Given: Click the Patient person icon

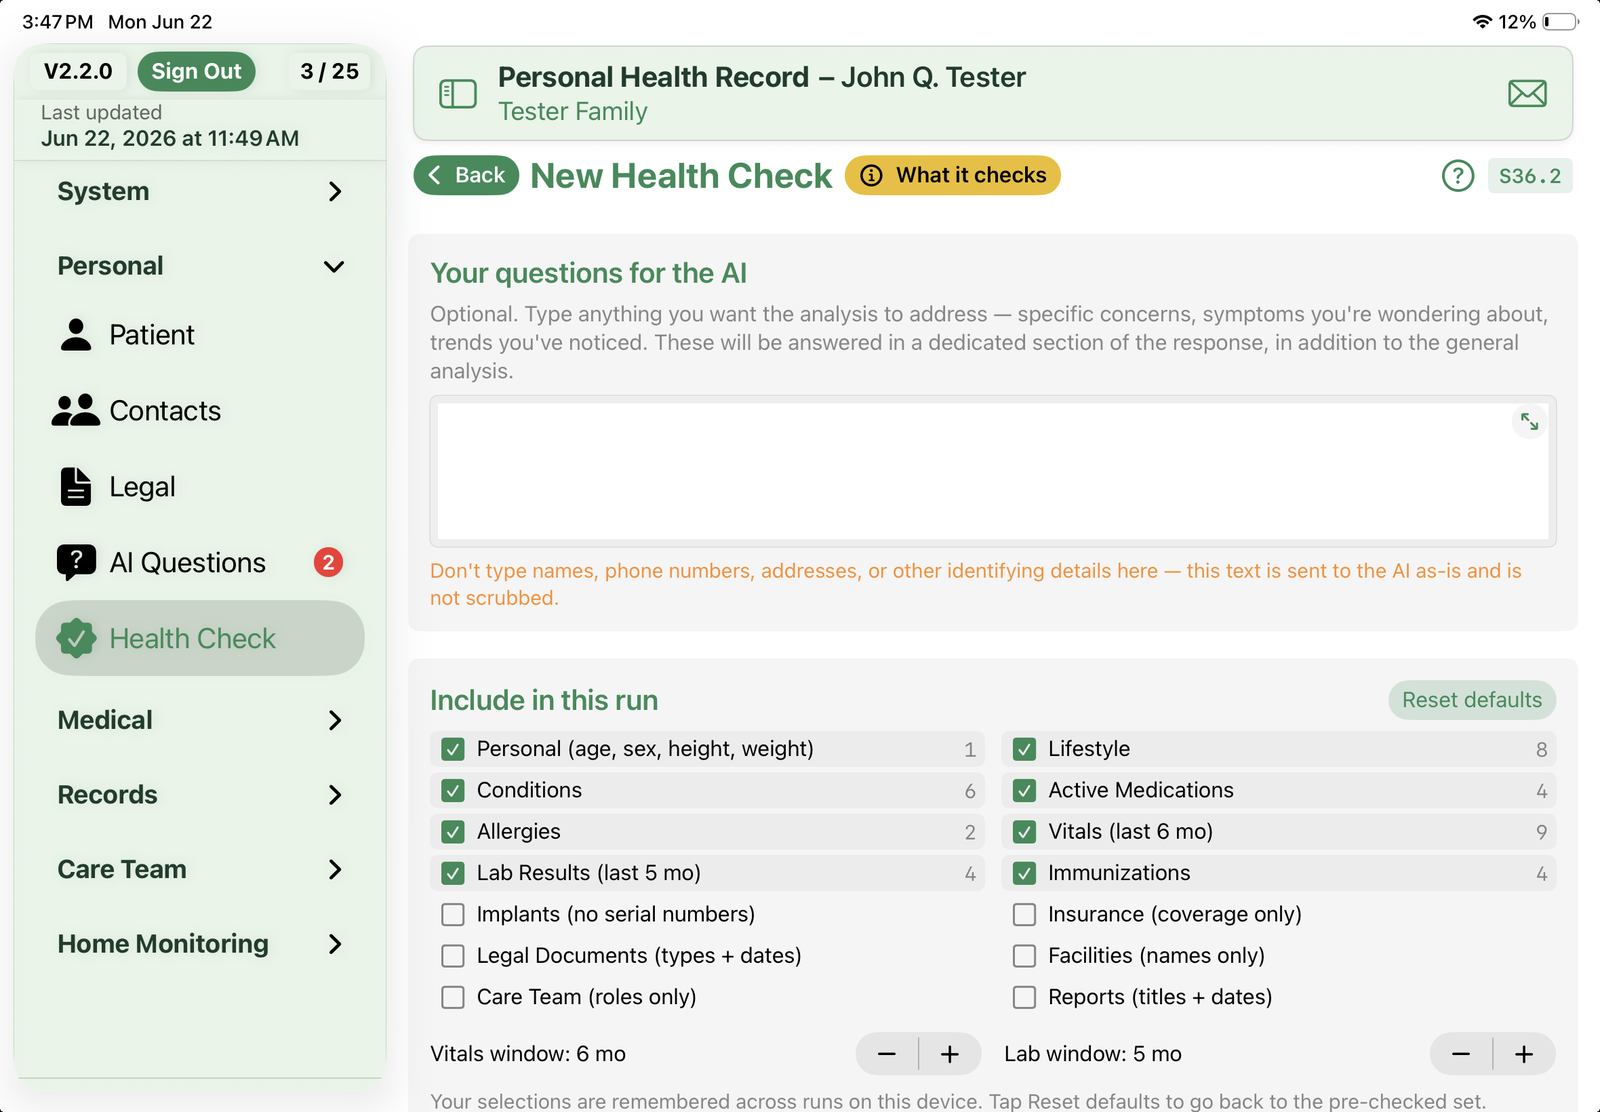Looking at the screenshot, I should point(76,335).
